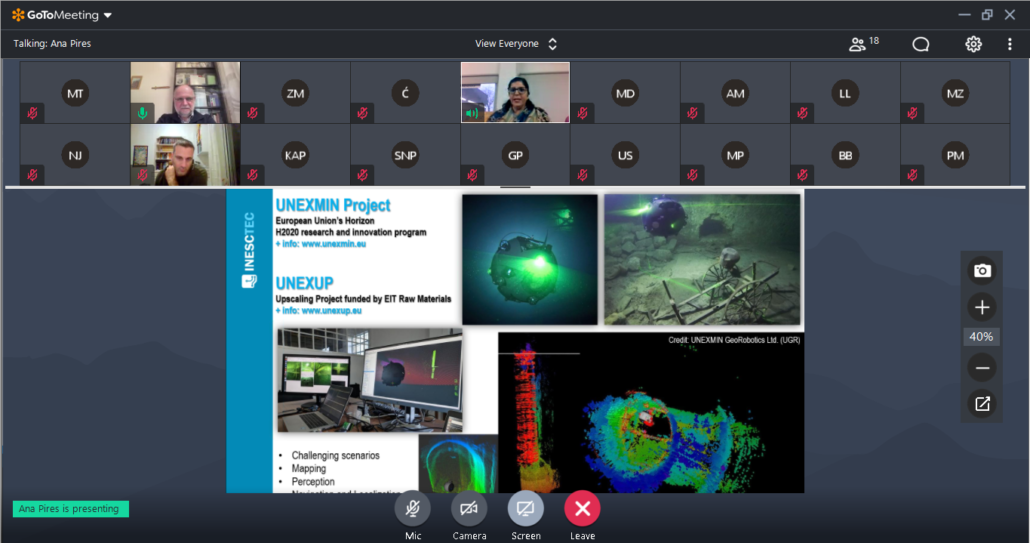
Task: Select SNP participant tile
Action: 405,155
